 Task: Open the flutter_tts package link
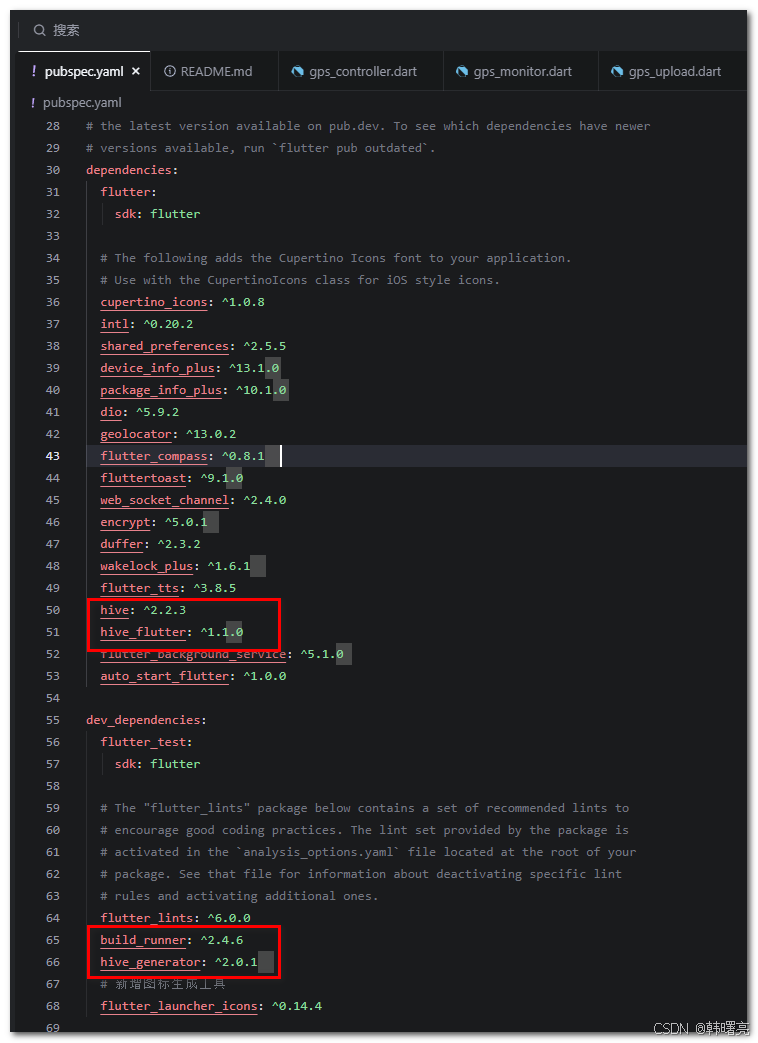point(140,588)
